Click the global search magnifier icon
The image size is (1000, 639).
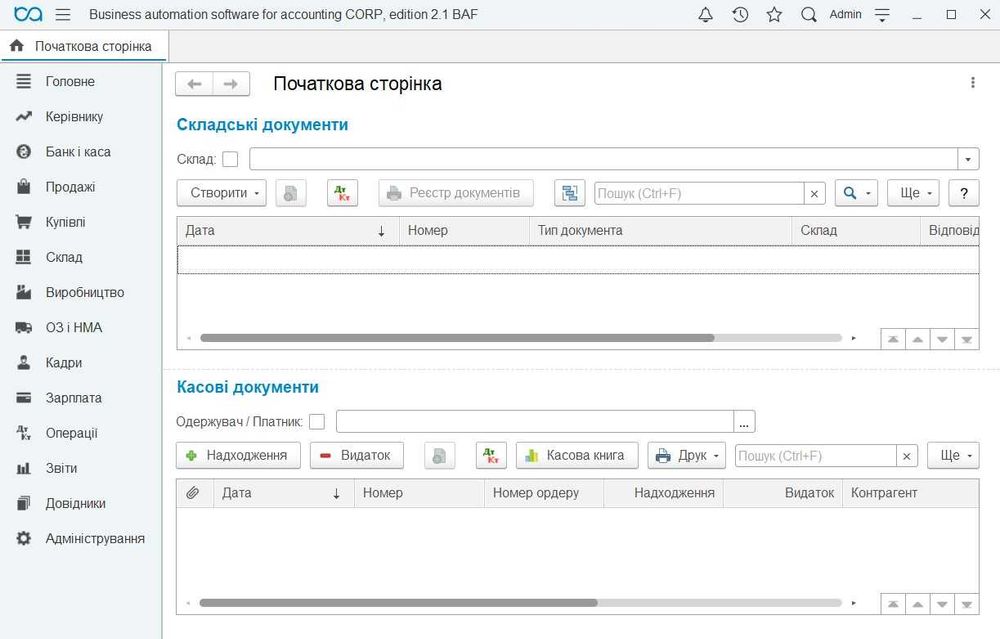click(809, 15)
